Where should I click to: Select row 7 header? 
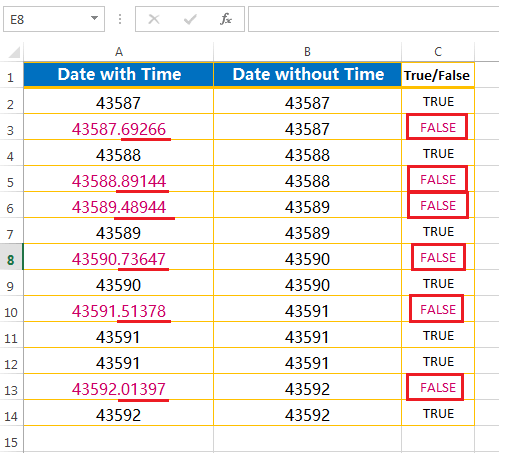[11, 231]
